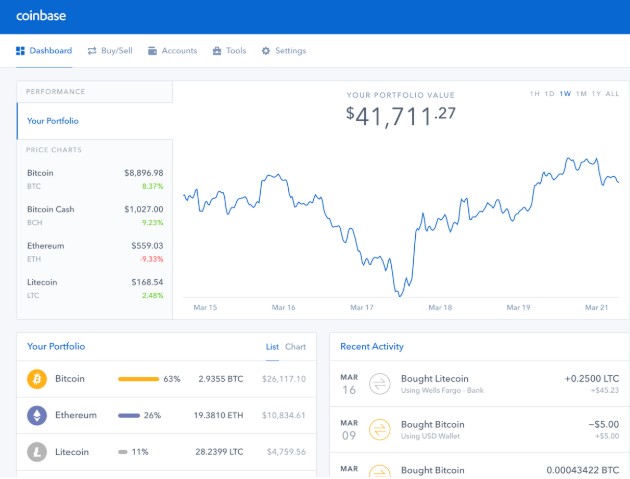
Task: Switch portfolio view to Chart
Action: click(296, 347)
